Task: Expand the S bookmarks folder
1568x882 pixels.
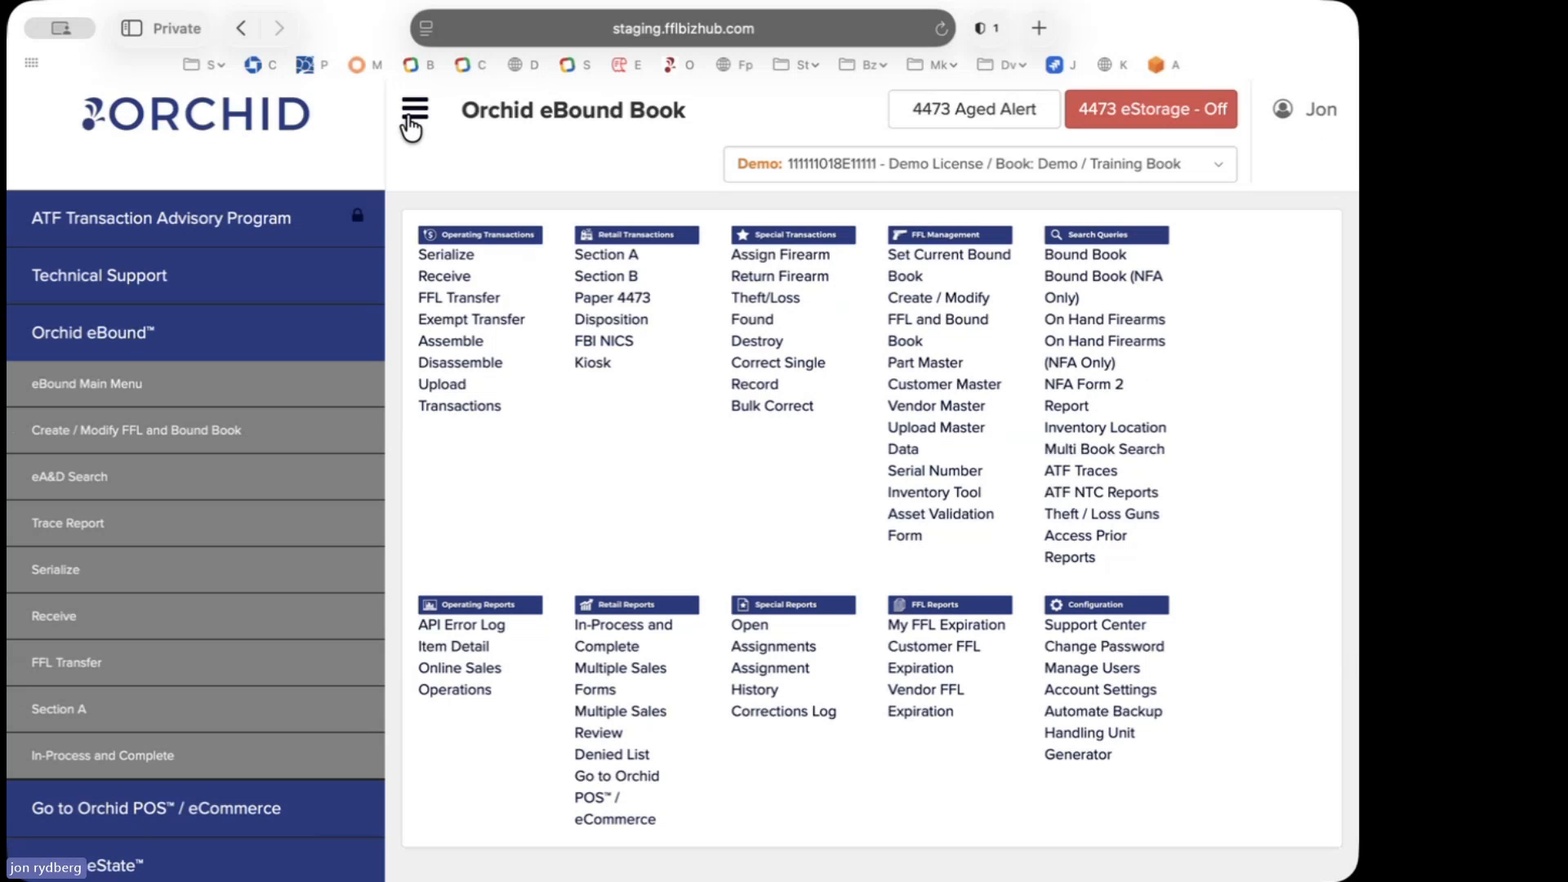Action: [x=204, y=64]
